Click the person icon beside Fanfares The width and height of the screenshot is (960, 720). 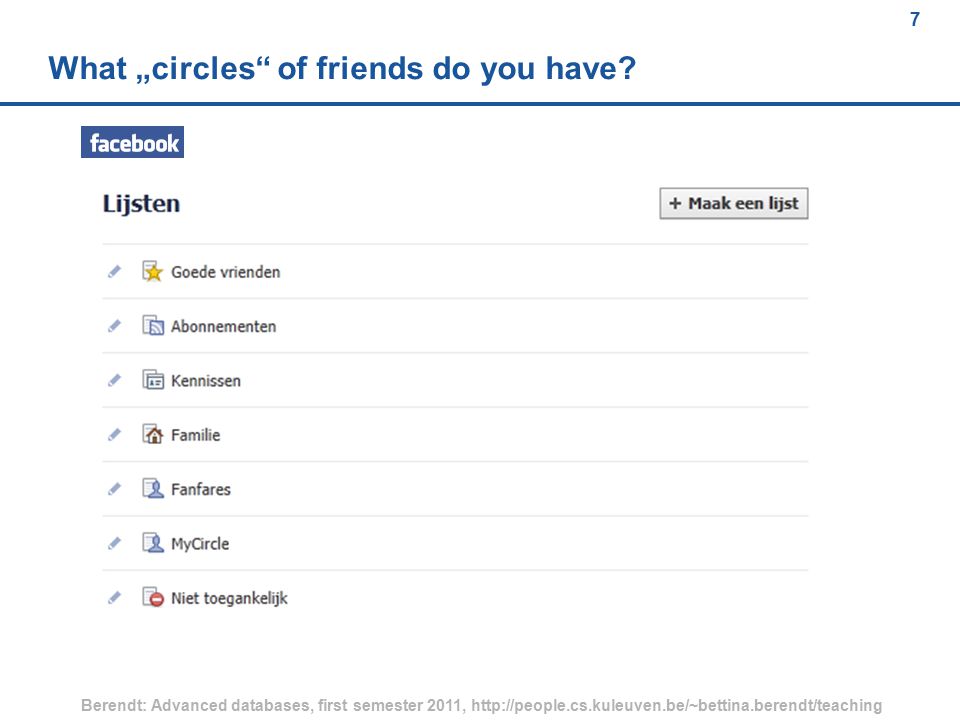pyautogui.click(x=153, y=489)
